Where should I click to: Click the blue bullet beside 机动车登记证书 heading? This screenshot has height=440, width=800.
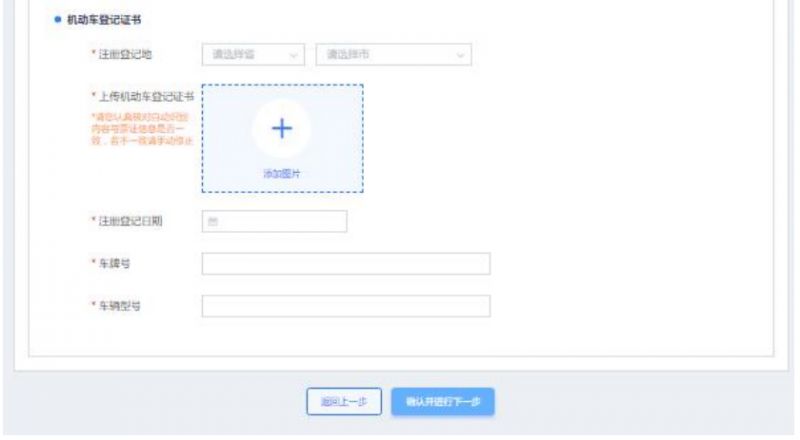point(58,19)
